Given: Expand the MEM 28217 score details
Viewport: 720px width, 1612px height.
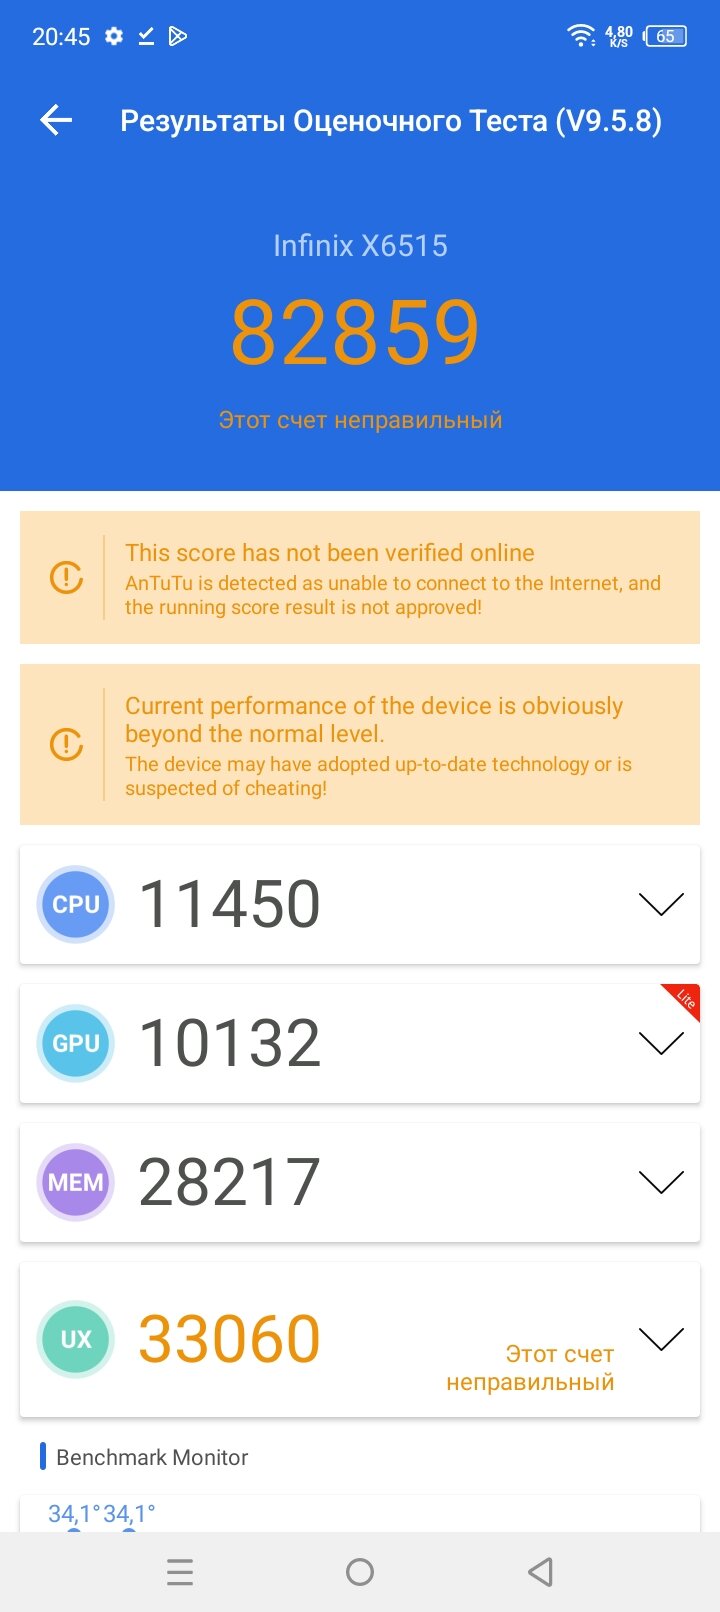Looking at the screenshot, I should point(661,1182).
